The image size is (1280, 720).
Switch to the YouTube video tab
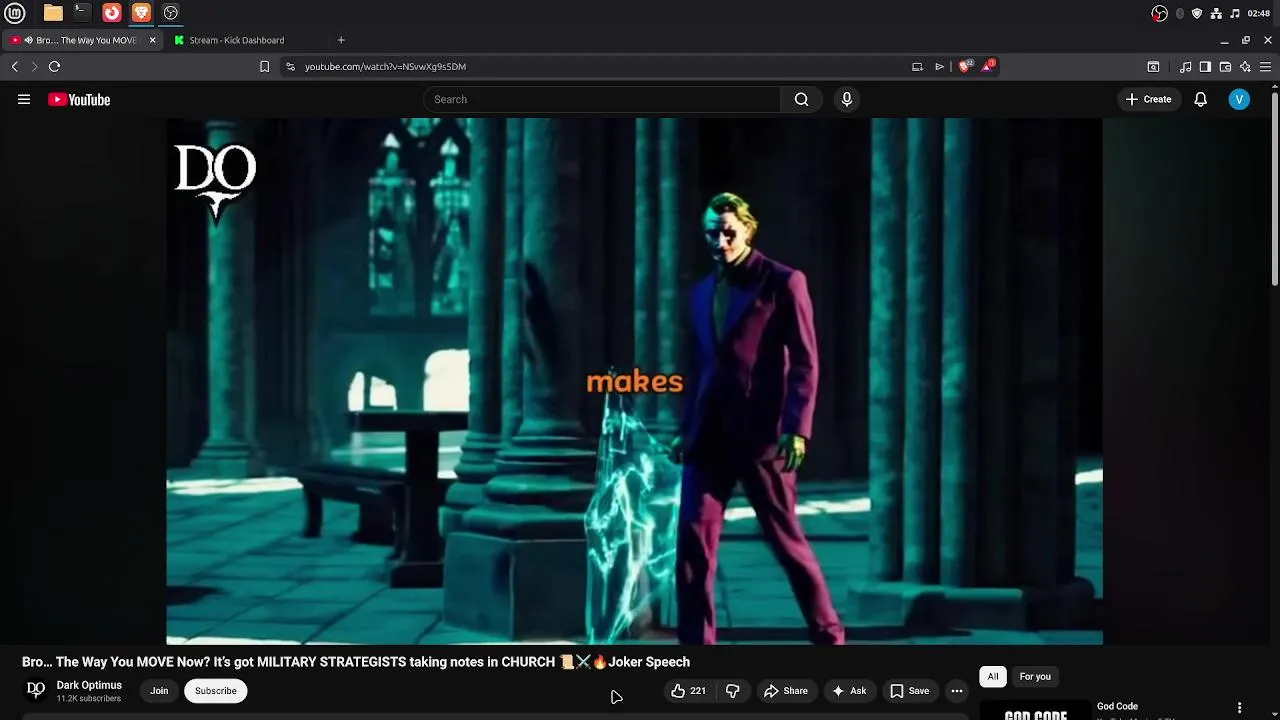click(80, 40)
